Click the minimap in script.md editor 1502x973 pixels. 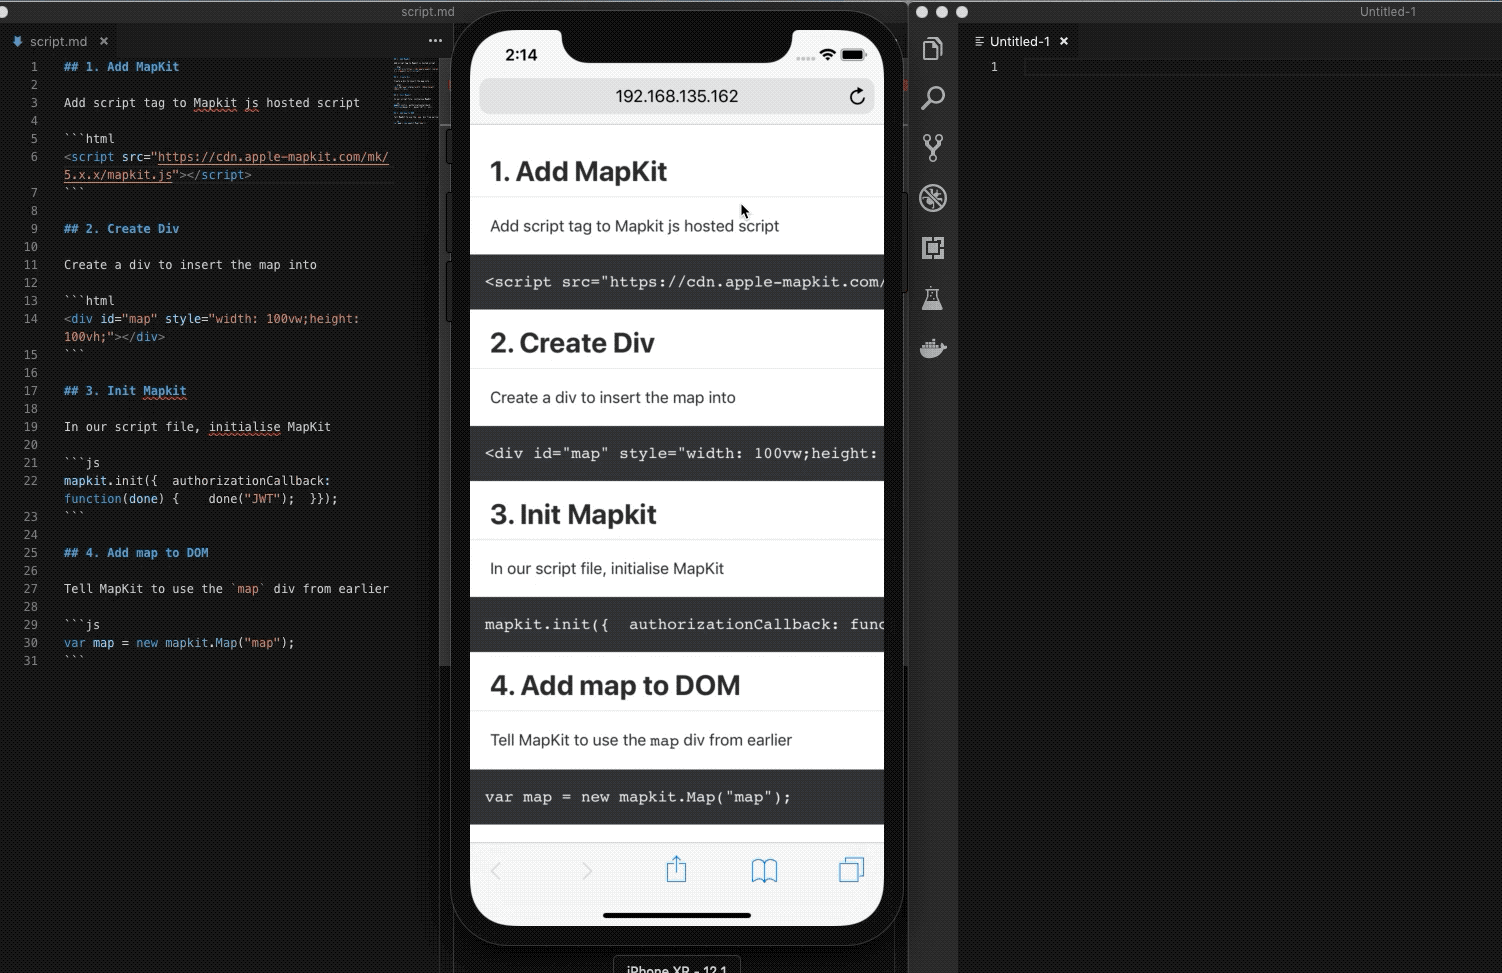tap(414, 92)
